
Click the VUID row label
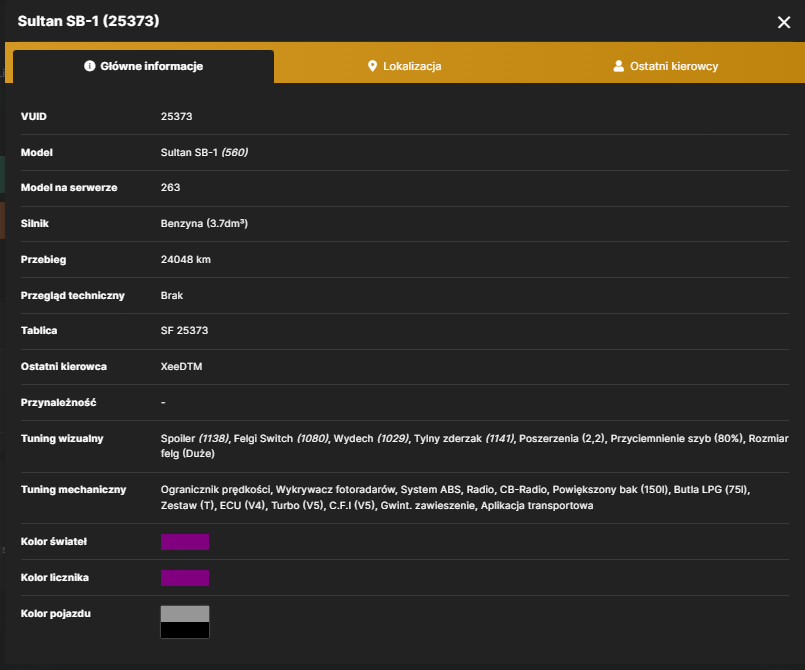click(33, 117)
